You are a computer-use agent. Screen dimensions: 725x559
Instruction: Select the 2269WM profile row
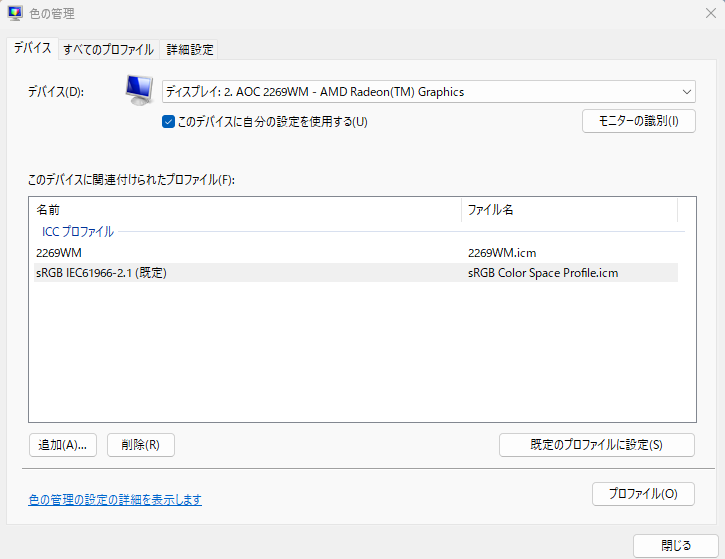pyautogui.click(x=356, y=253)
